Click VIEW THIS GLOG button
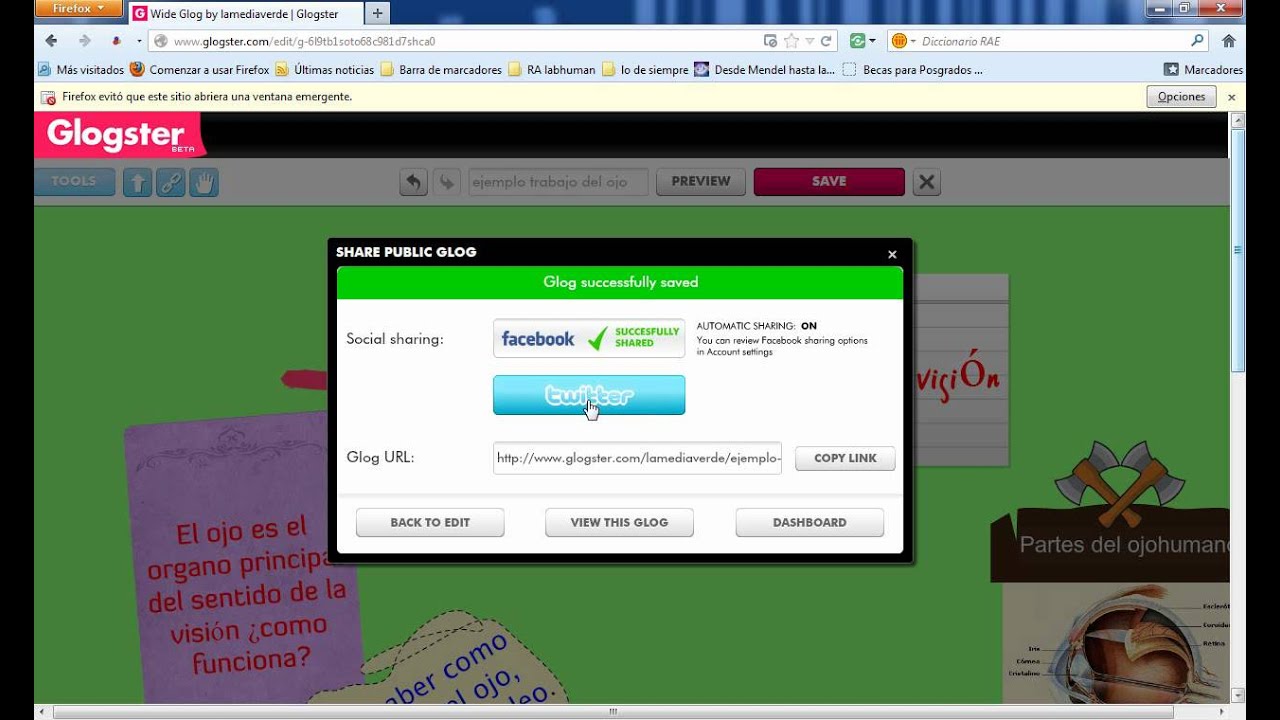Viewport: 1280px width, 720px height. pyautogui.click(x=619, y=522)
